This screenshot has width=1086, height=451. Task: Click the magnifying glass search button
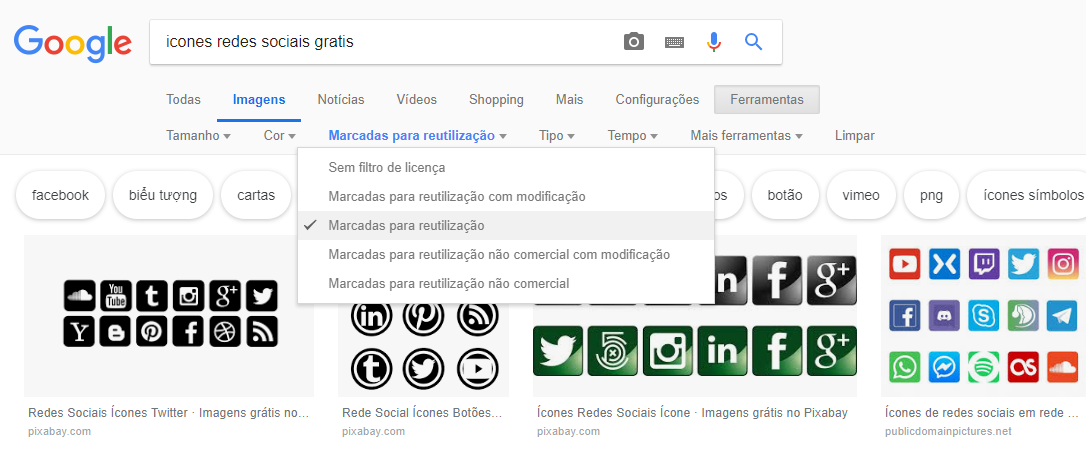(x=754, y=42)
